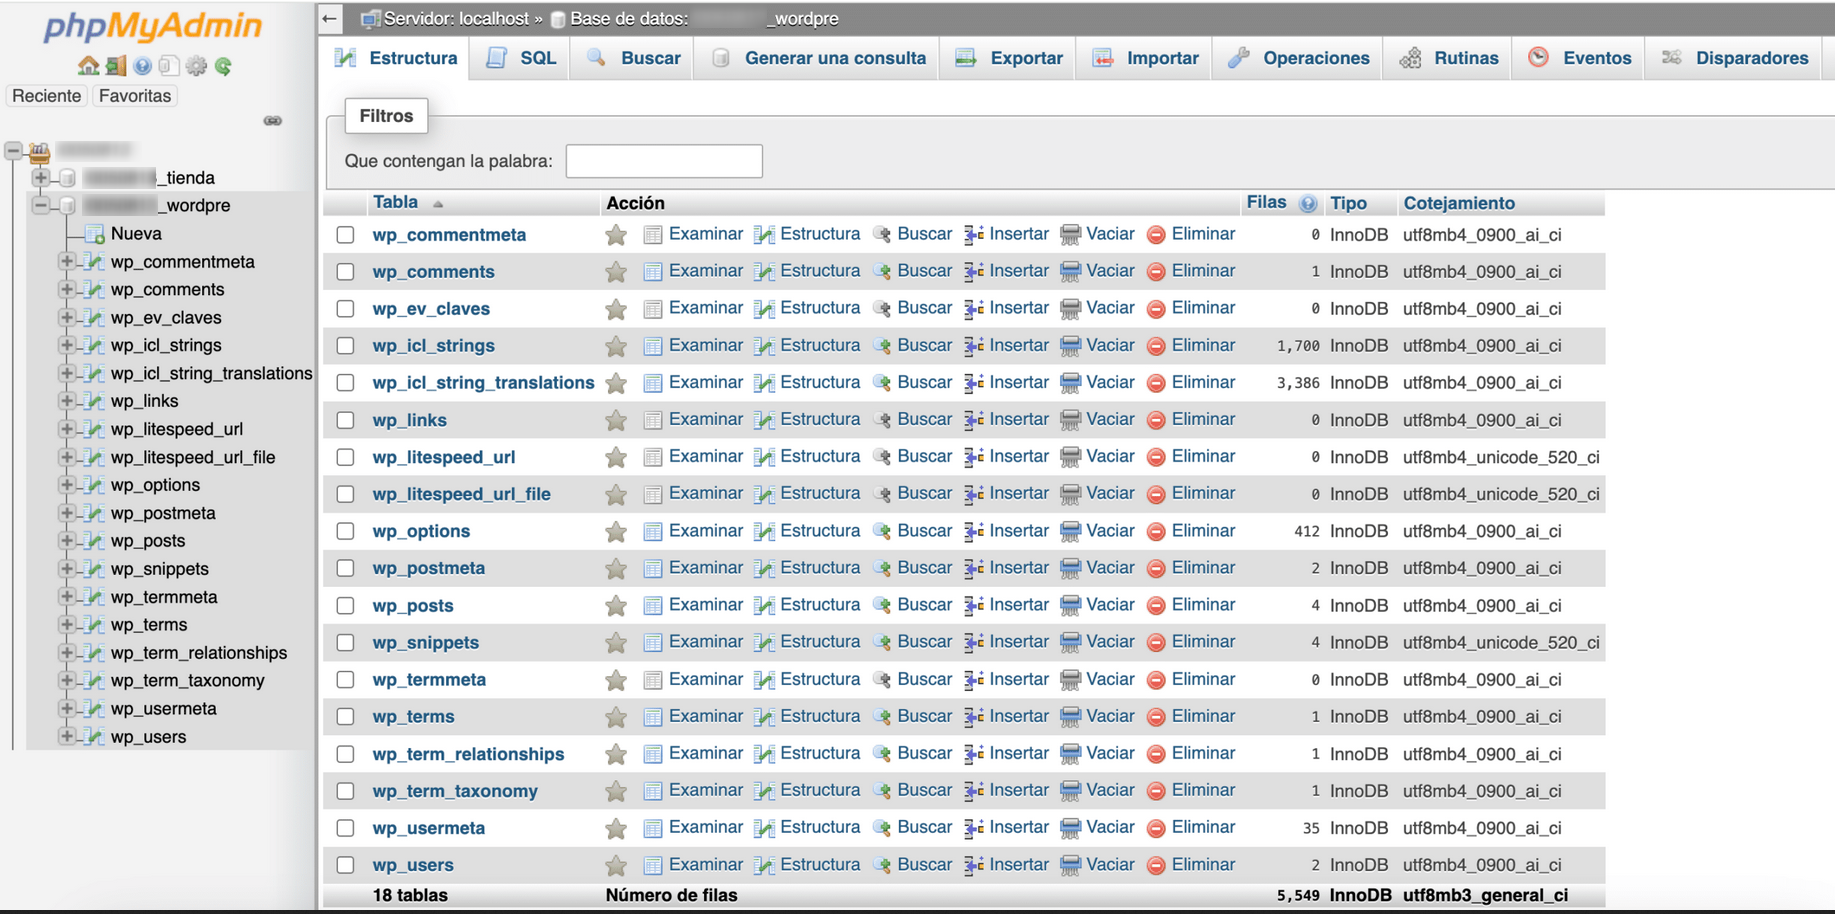Tick the wp_options row checkbox
This screenshot has height=914, width=1835.
[x=346, y=531]
